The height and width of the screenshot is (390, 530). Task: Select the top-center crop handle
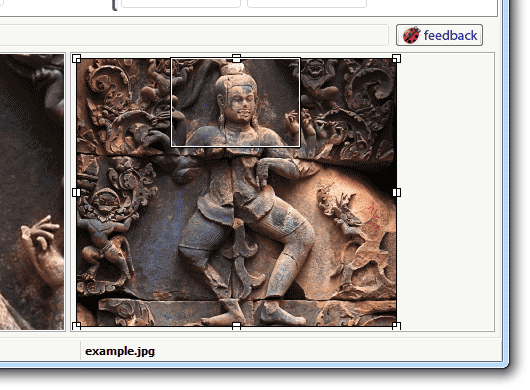[x=237, y=58]
